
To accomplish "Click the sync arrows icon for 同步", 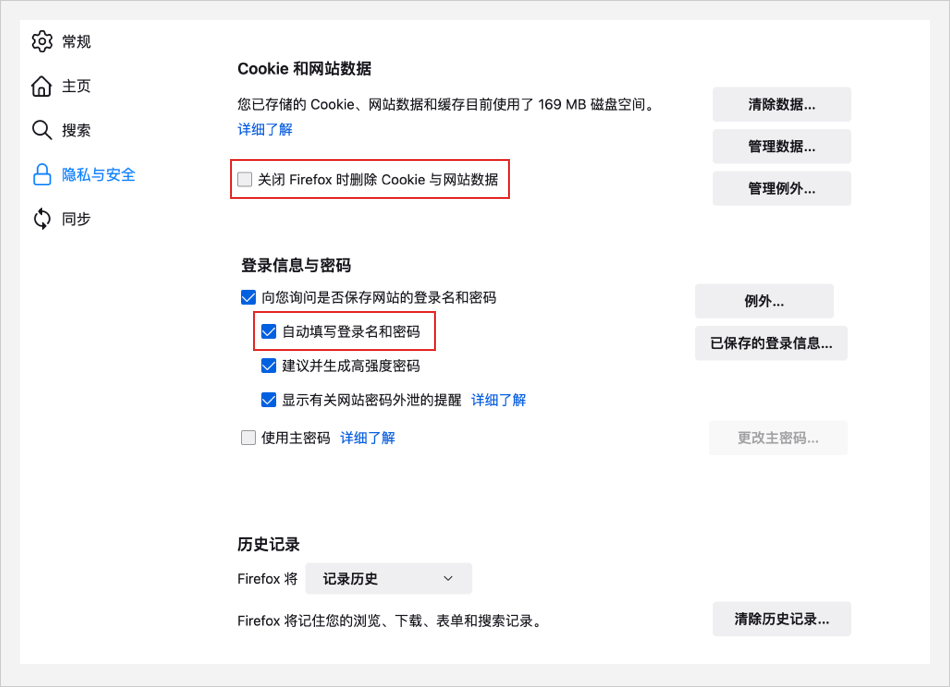I will (x=42, y=218).
